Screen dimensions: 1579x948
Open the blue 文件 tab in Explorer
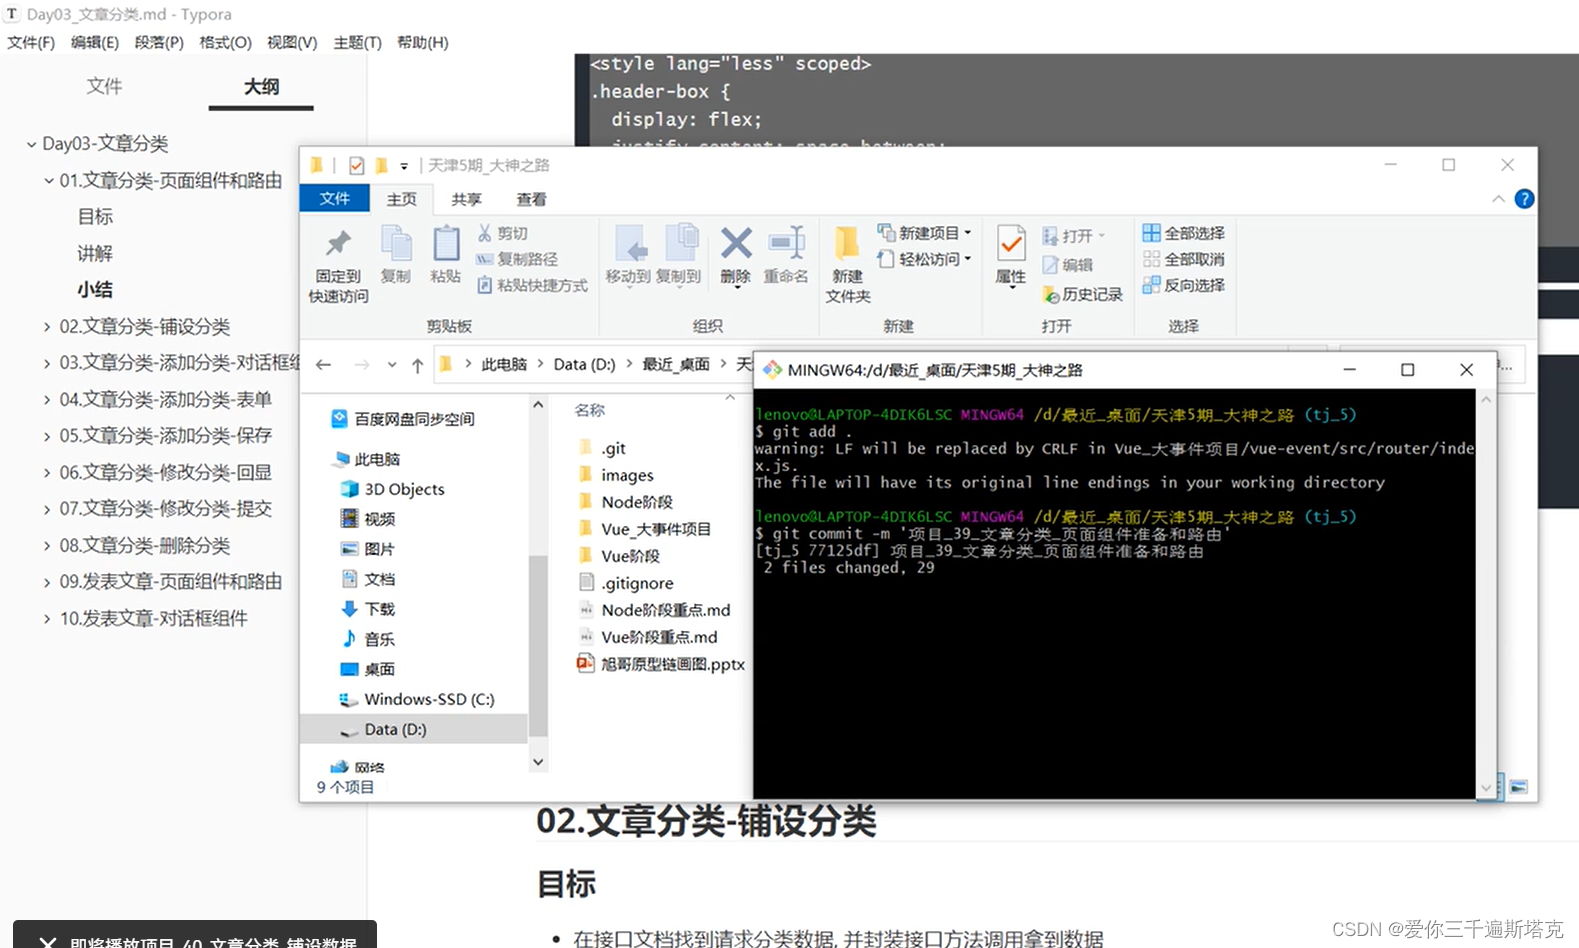click(335, 199)
